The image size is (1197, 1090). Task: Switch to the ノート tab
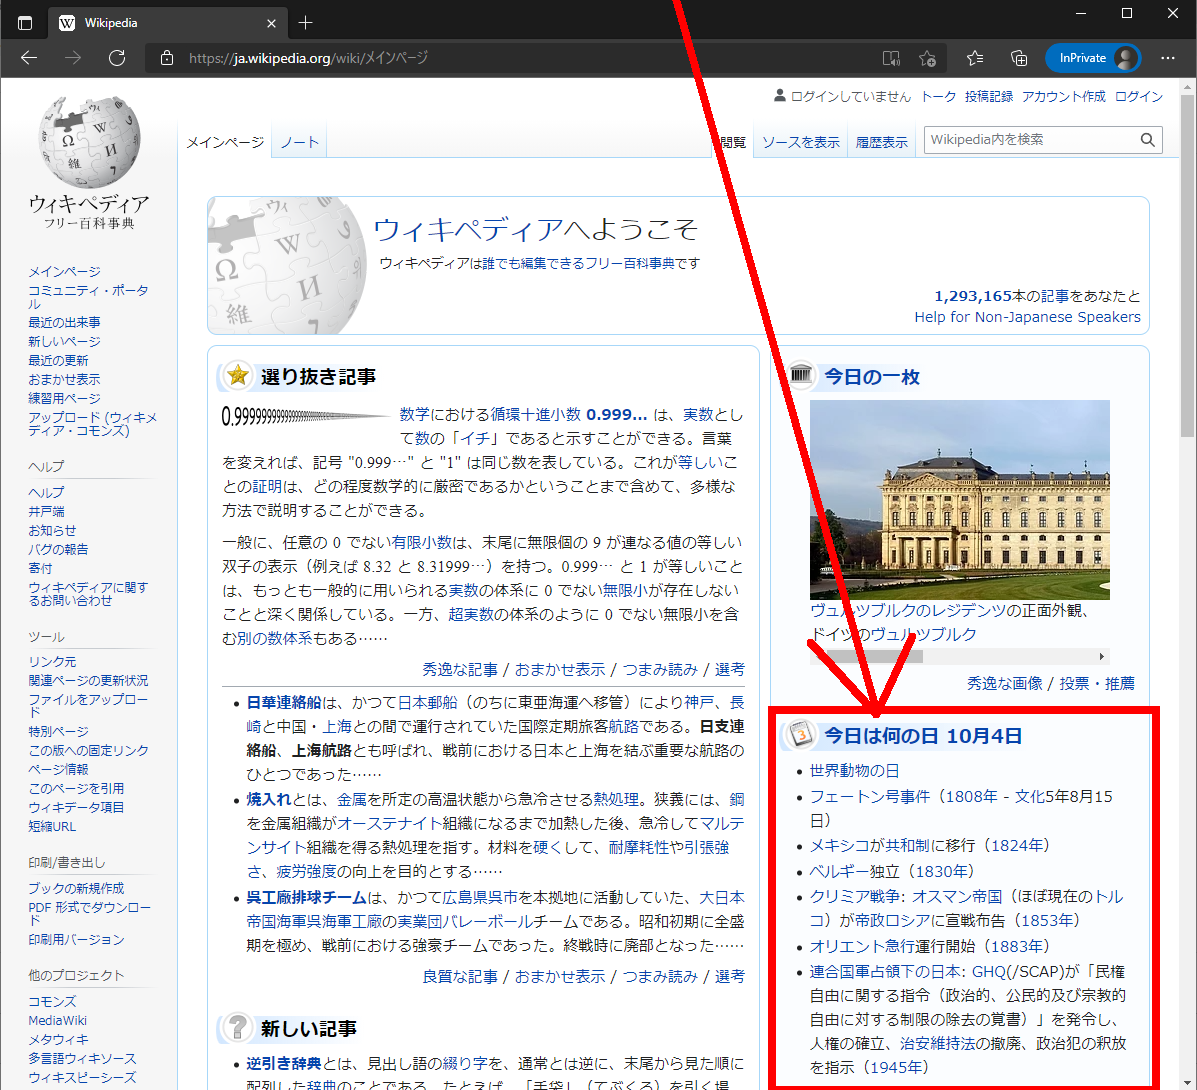(x=299, y=143)
